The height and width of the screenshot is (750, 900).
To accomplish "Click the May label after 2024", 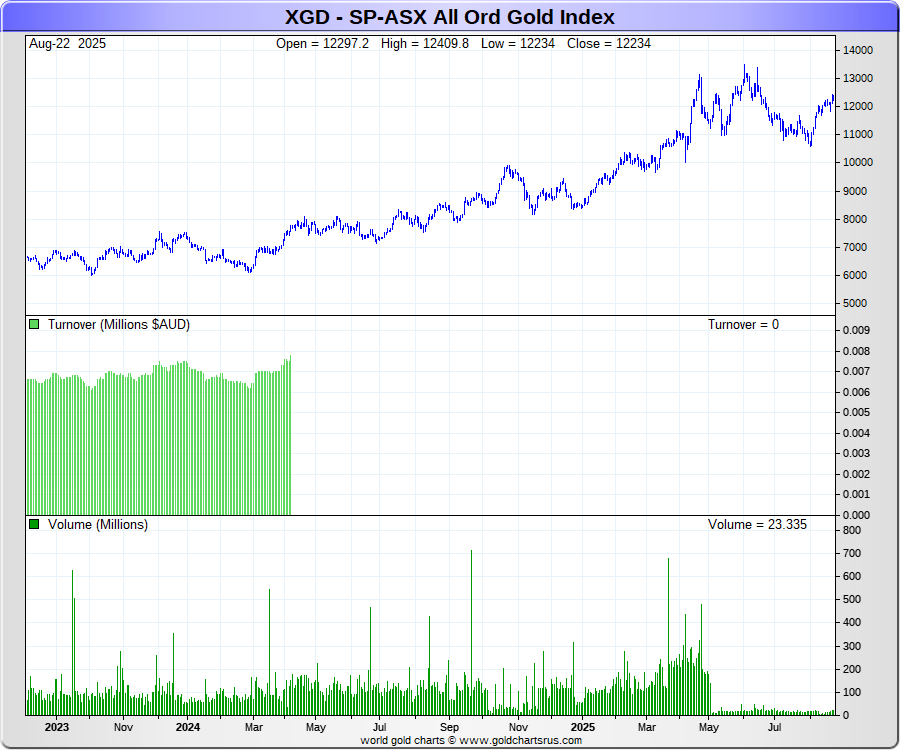I will [x=316, y=727].
